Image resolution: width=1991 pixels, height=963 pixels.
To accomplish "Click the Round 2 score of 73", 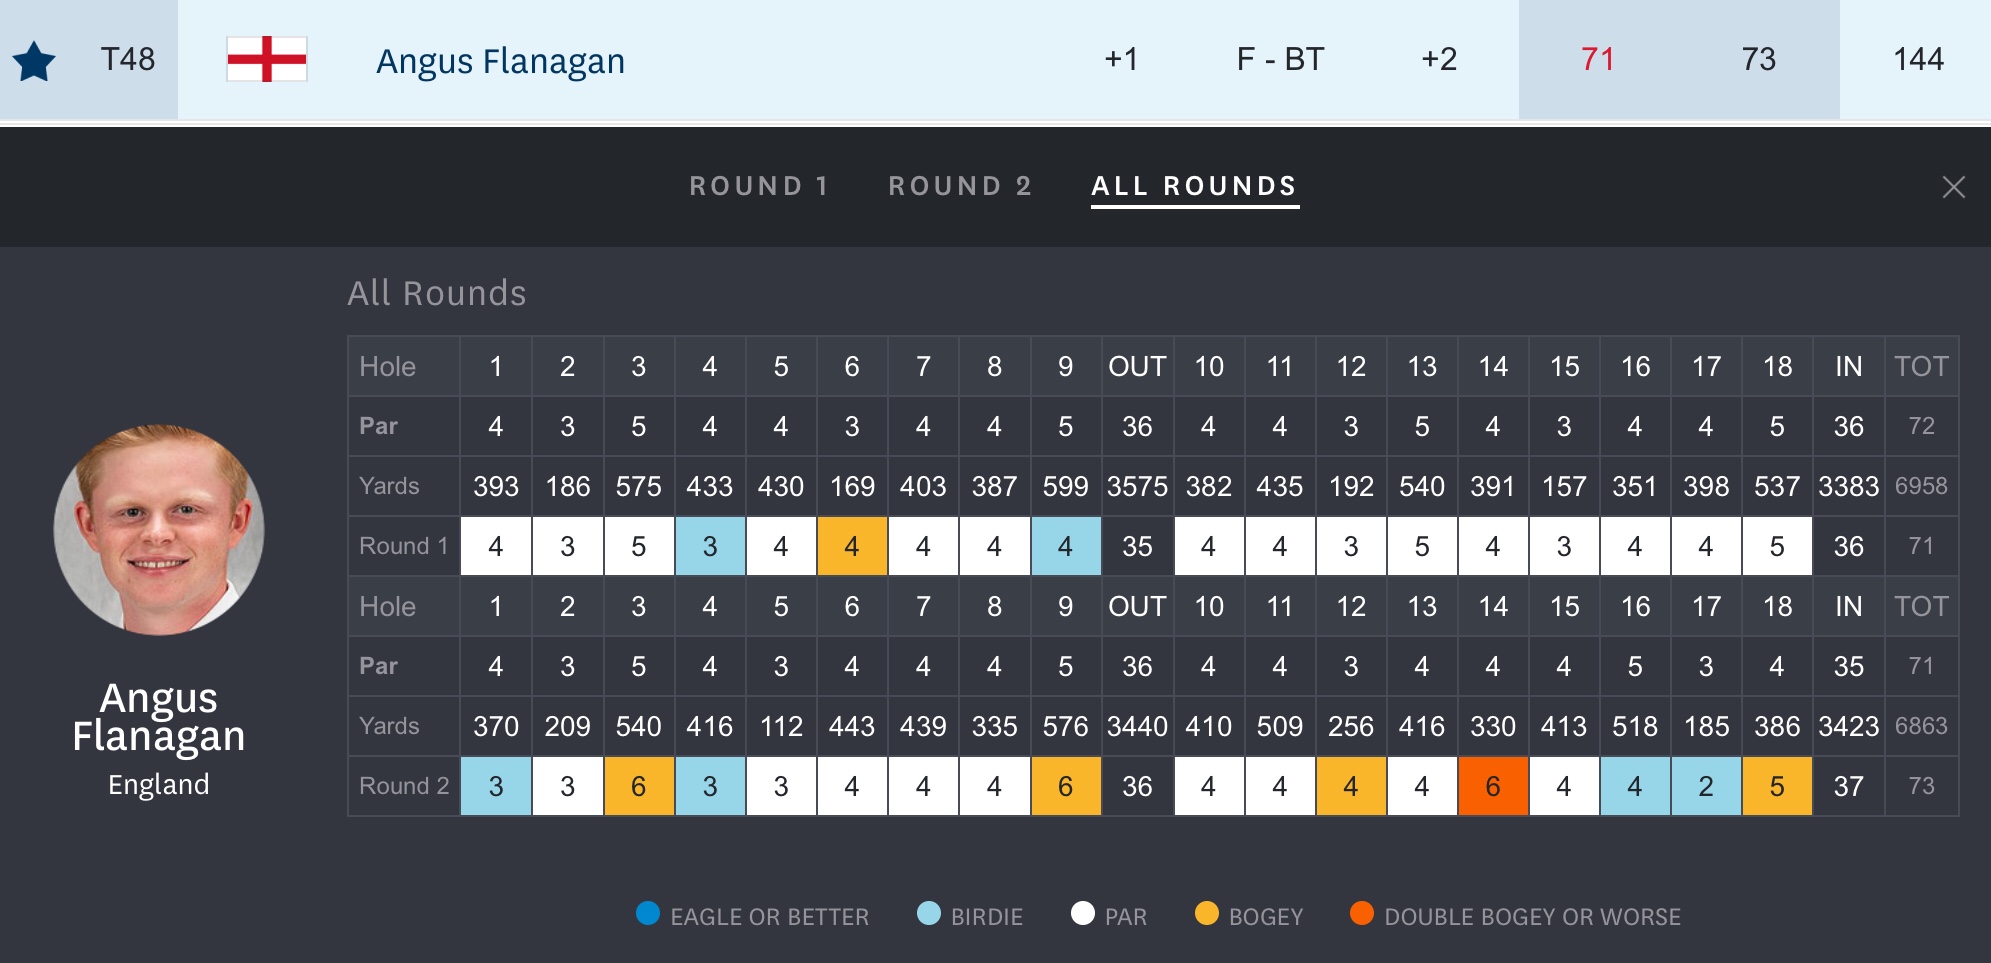I will coord(1758,59).
